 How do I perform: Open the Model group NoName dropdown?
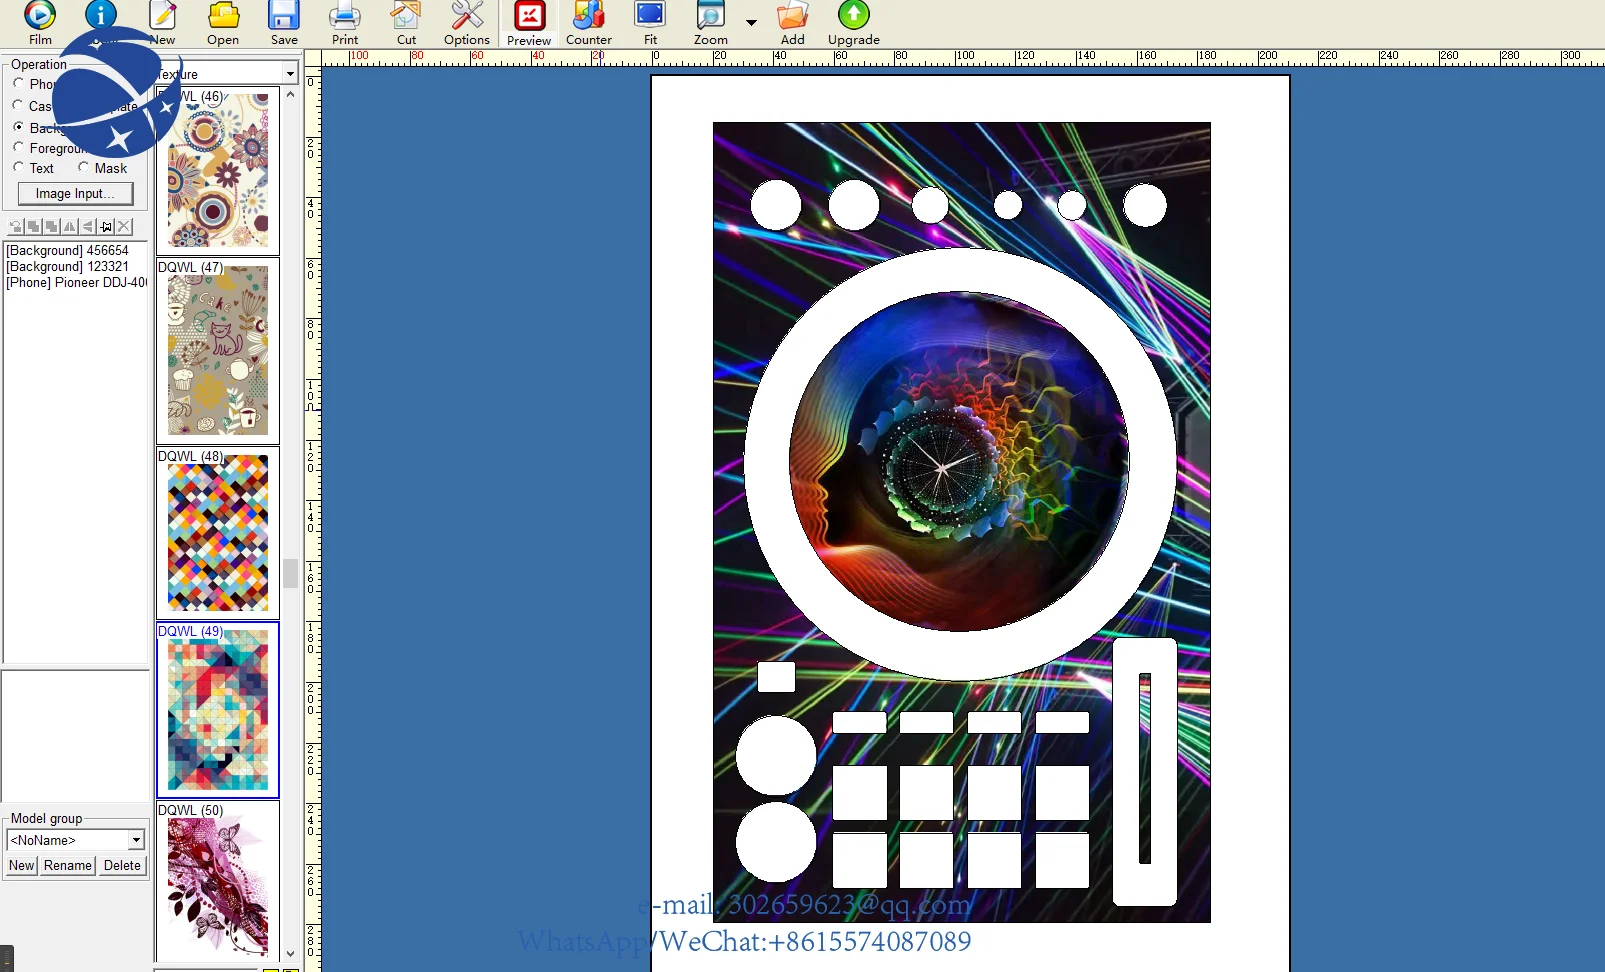tap(136, 840)
